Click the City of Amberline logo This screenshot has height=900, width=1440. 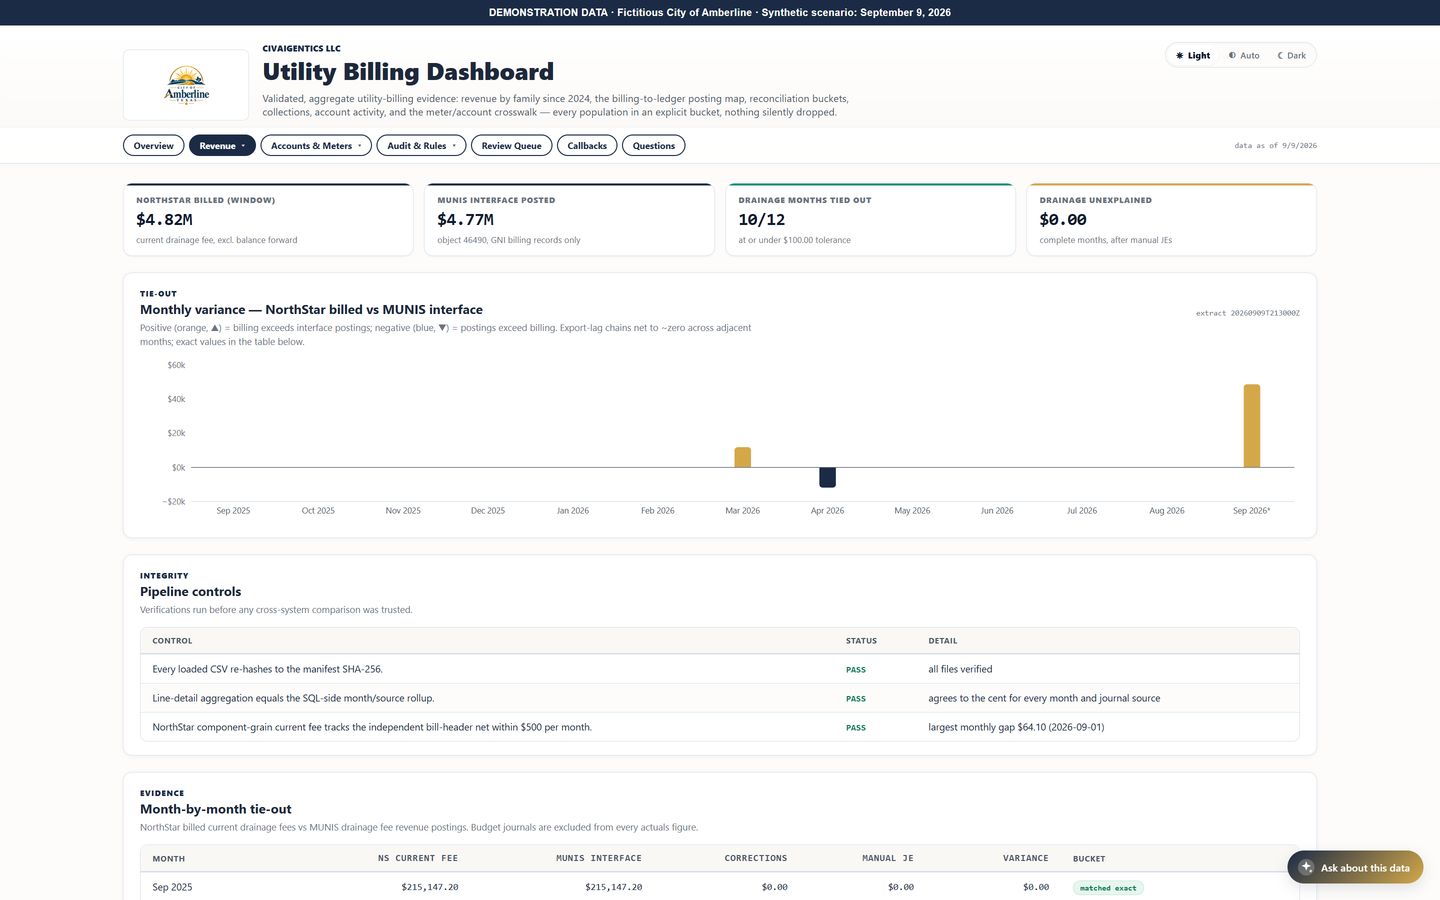point(186,85)
